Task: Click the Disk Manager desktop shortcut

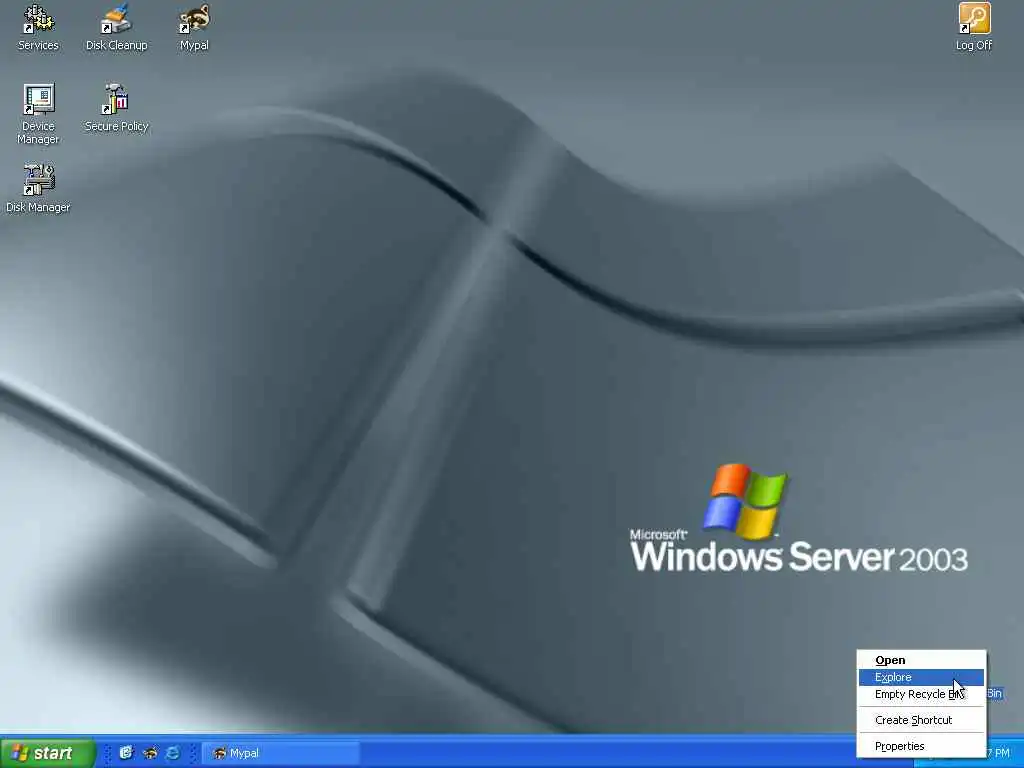Action: [x=38, y=189]
